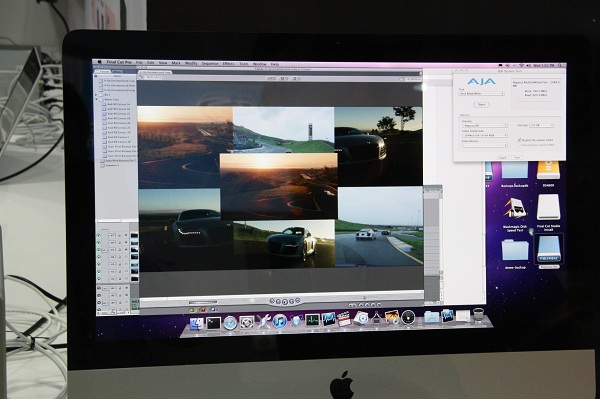Open Safari compass icon in dock
The width and height of the screenshot is (600, 399).
230,323
